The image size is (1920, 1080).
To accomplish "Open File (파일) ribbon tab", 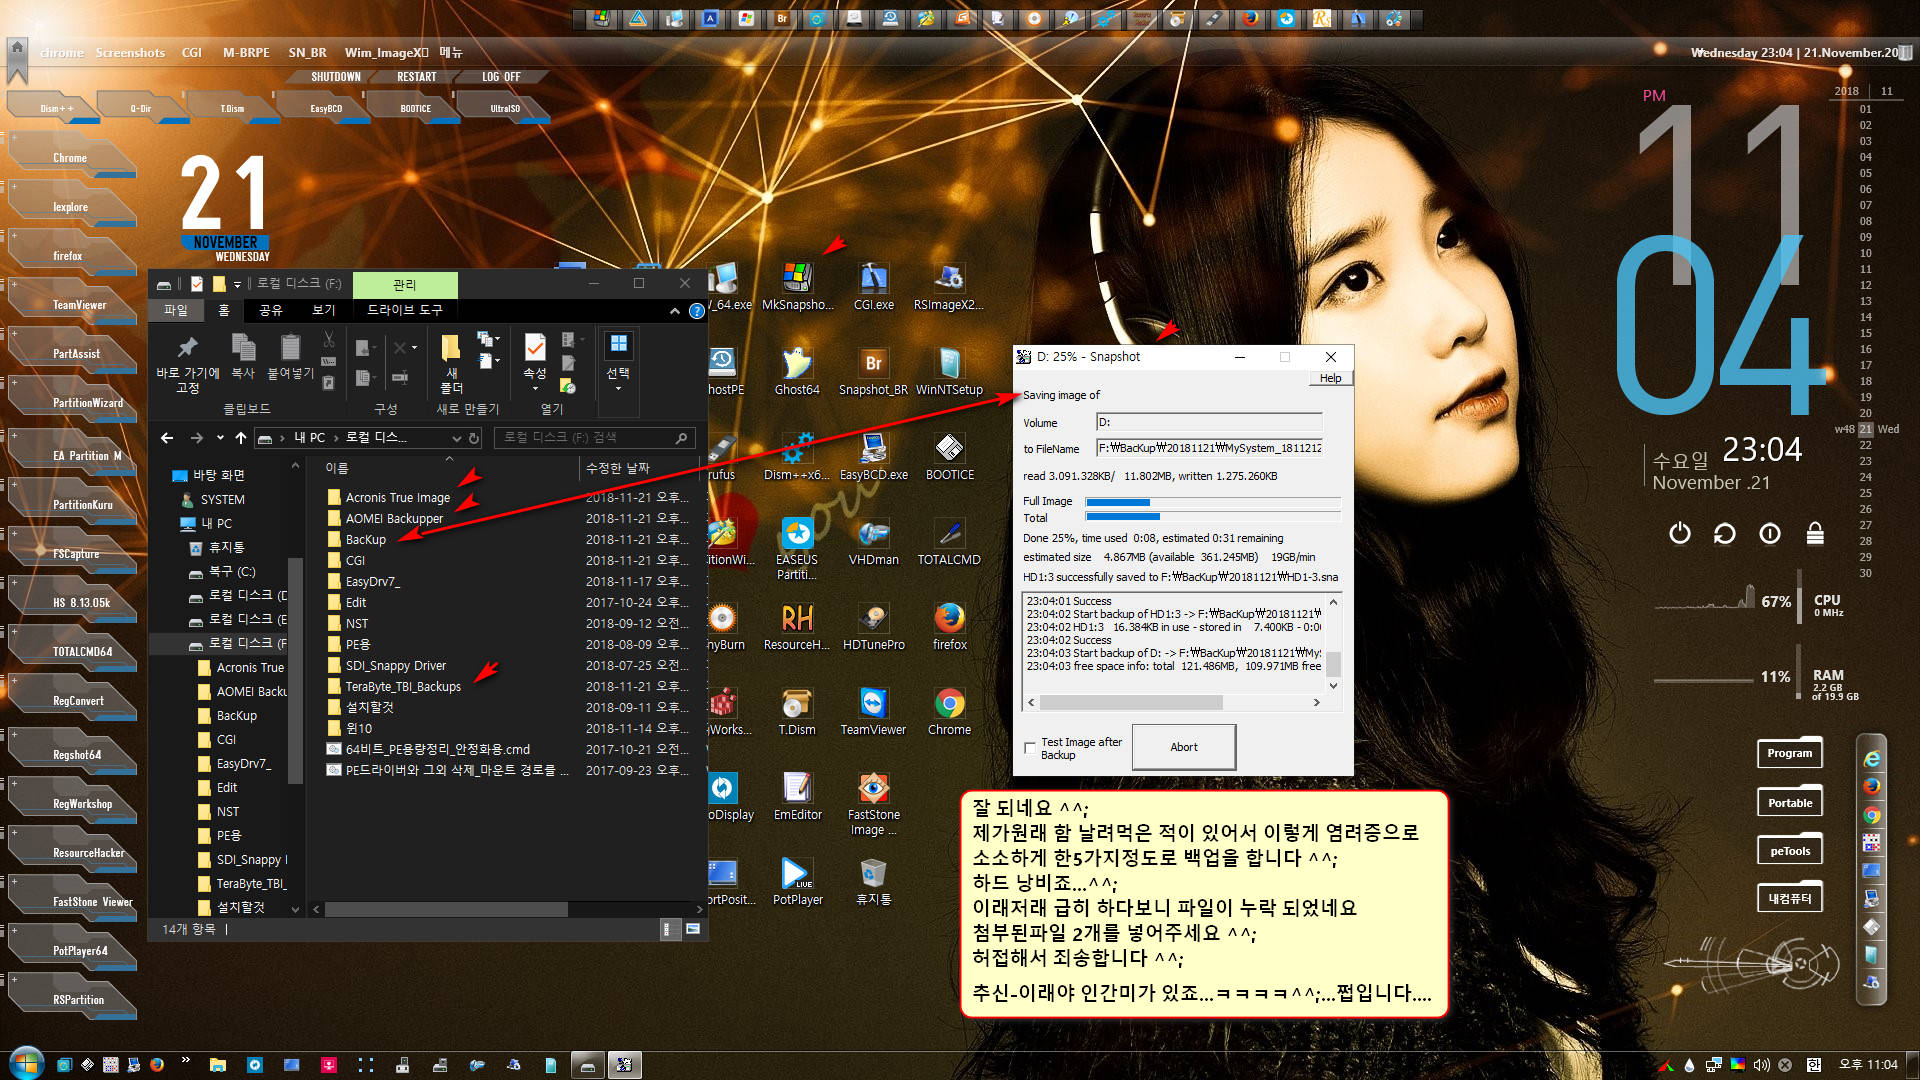I will click(176, 310).
